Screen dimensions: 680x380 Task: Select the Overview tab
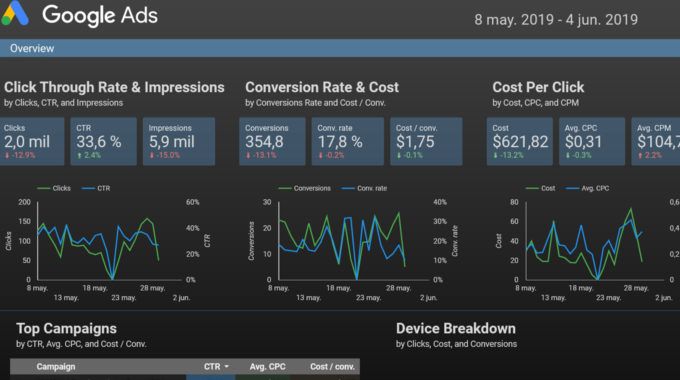click(x=32, y=49)
